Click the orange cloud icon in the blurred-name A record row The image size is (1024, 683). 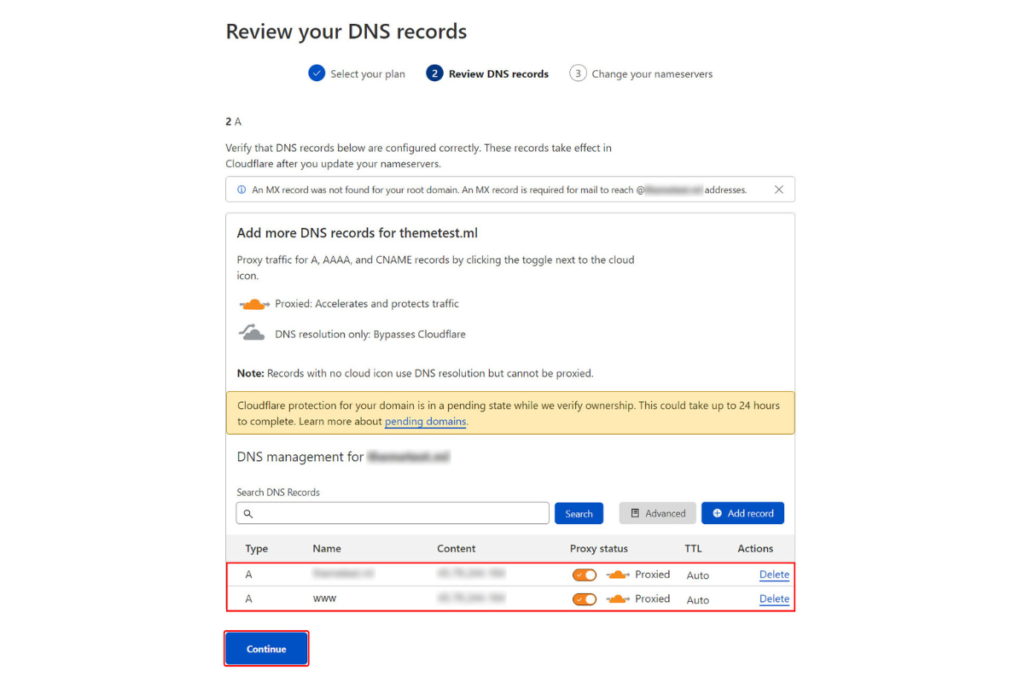(x=617, y=575)
